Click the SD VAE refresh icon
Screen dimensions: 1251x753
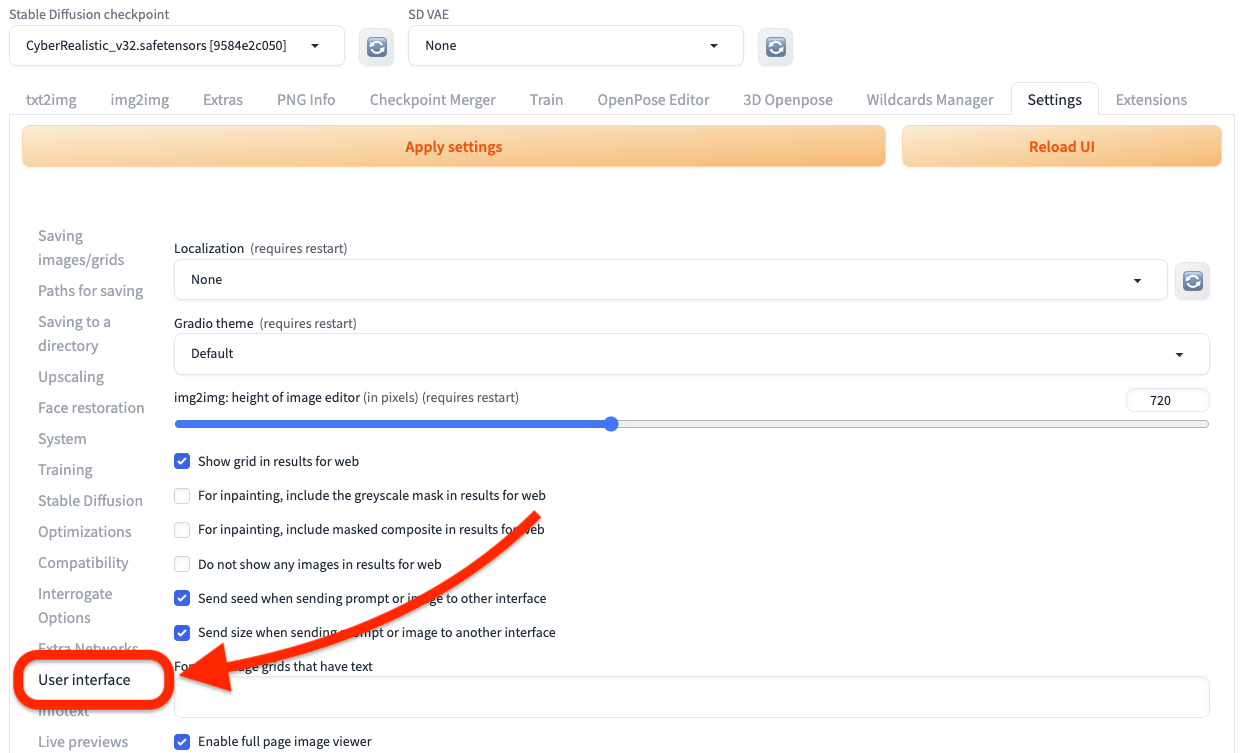pyautogui.click(x=775, y=47)
